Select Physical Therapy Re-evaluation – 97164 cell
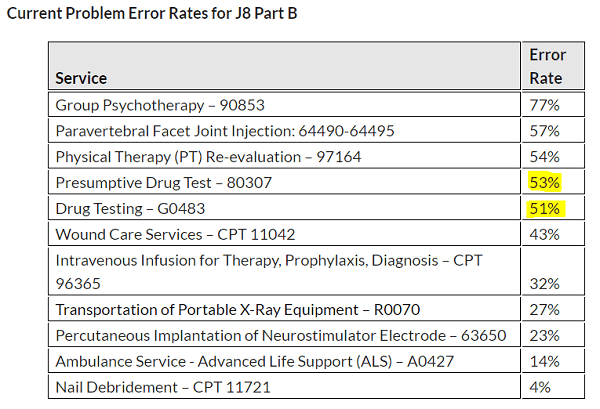The image size is (600, 409). [208, 156]
